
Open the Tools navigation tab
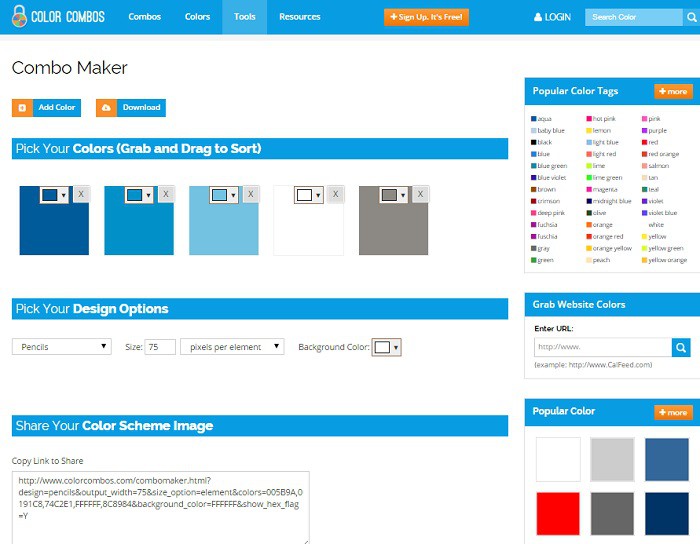(x=244, y=17)
